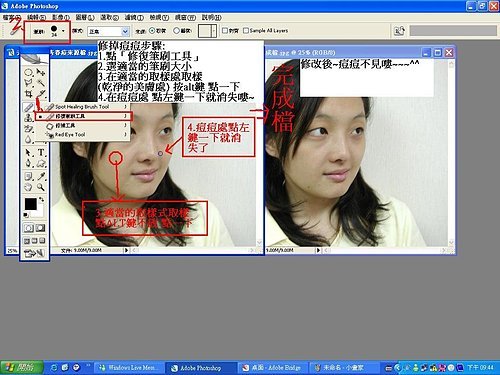The width and height of the screenshot is (500, 375).
Task: Open the Layer menu
Action: 85,17
